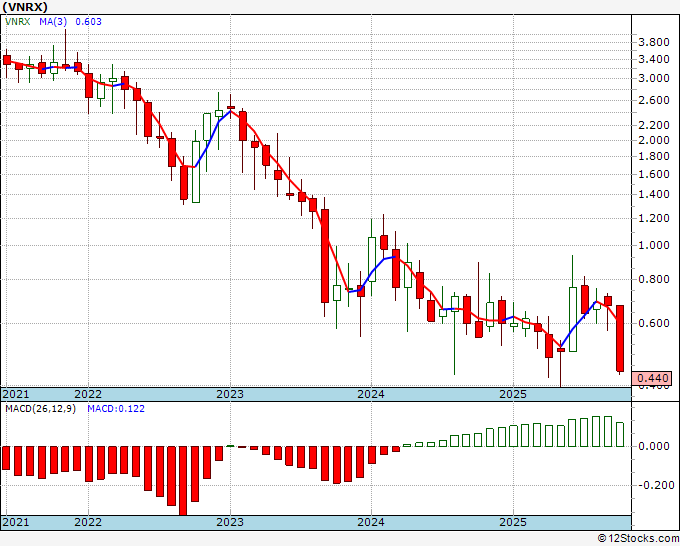Click the 0.800 price axis label
The width and height of the screenshot is (680, 546).
[654, 279]
